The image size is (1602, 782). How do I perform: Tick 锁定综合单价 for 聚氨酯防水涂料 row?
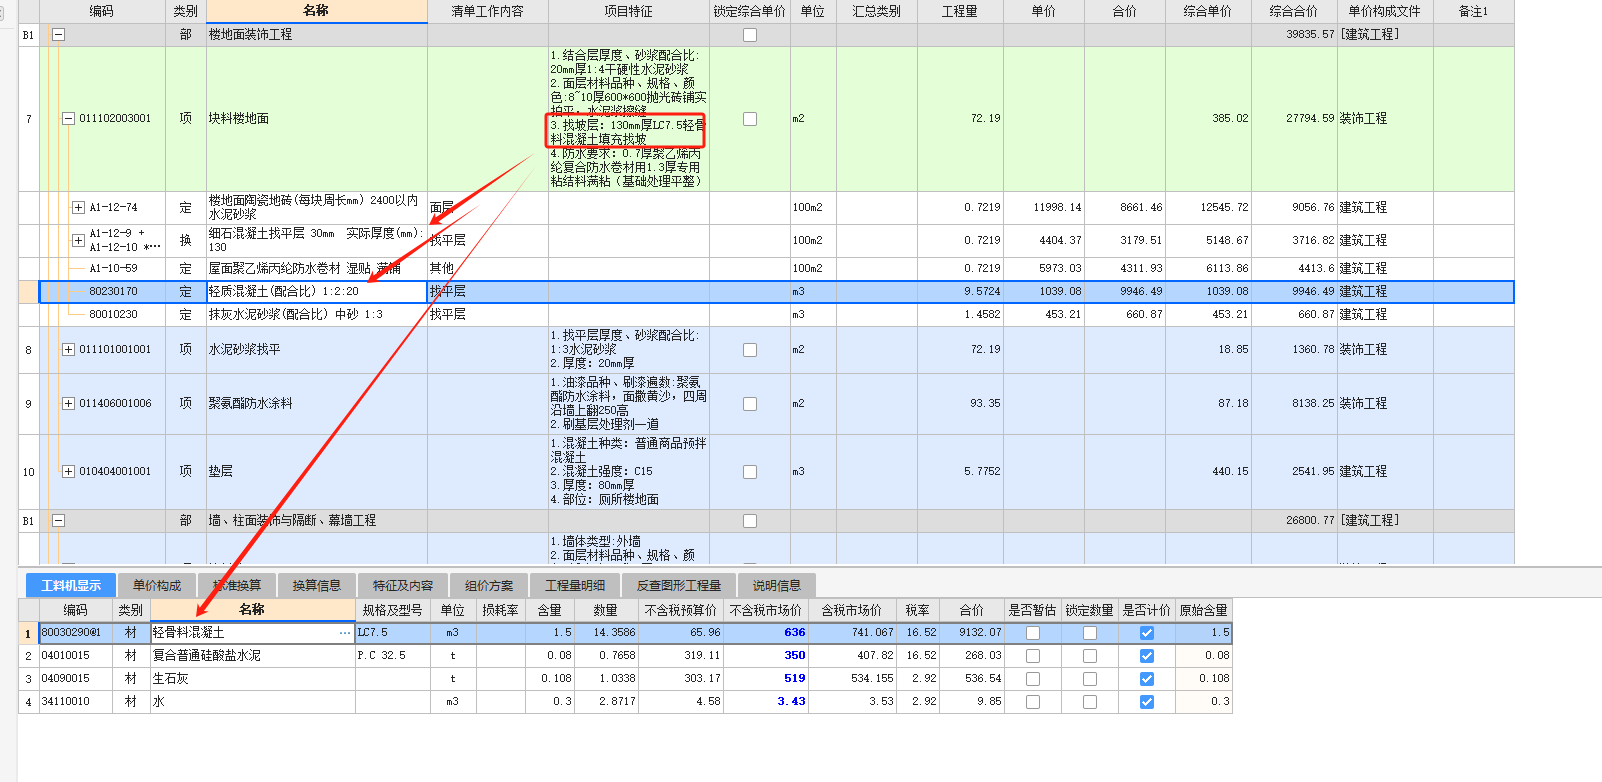tap(750, 404)
